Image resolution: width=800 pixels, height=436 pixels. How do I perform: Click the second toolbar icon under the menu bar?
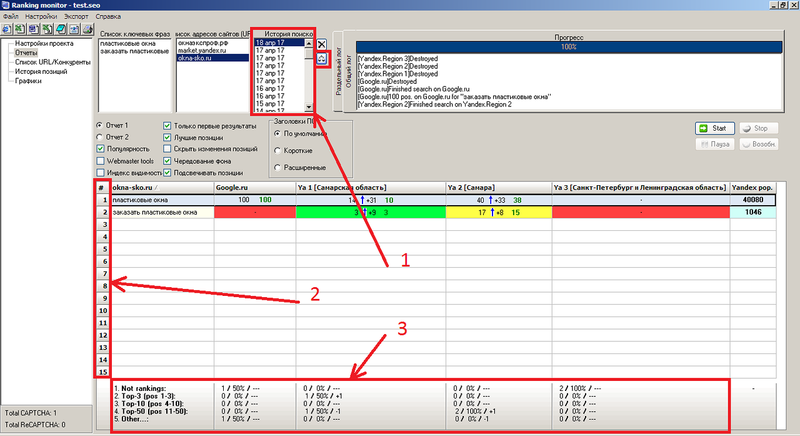pos(21,30)
